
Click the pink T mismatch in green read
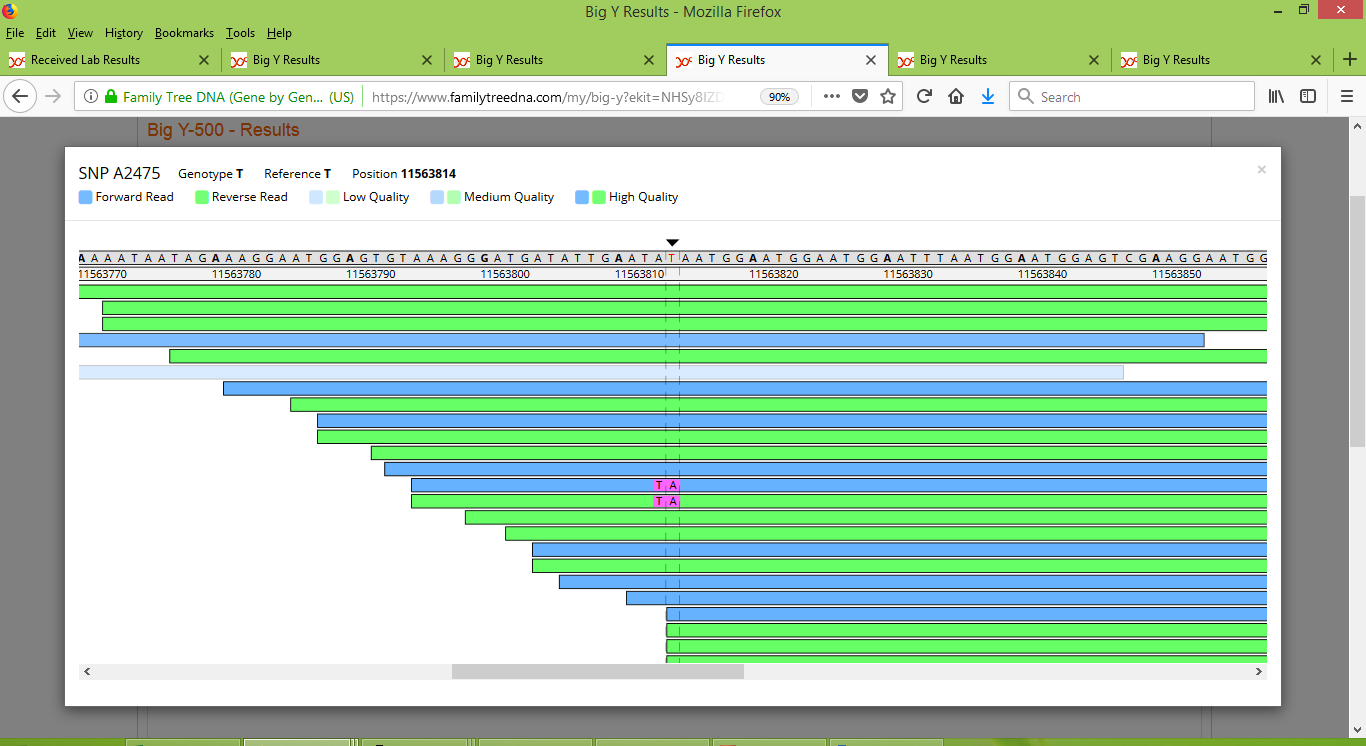(660, 501)
